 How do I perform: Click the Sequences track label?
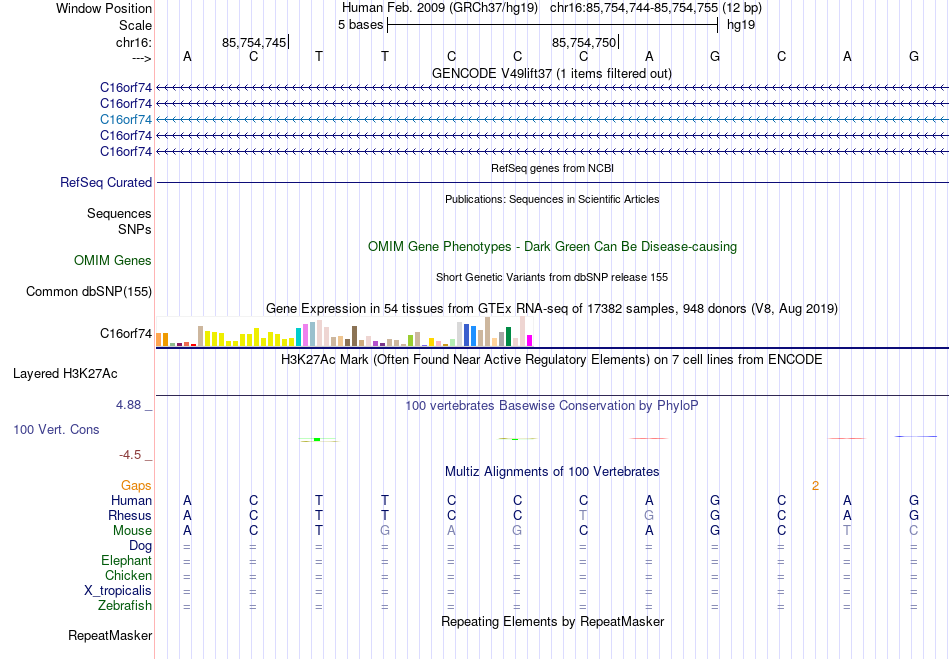(119, 213)
